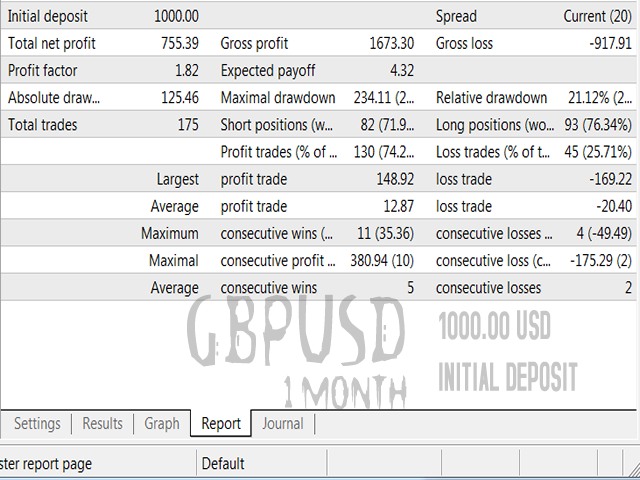Screen dimensions: 640x480
Task: Click the largest loss trade value -169.22
Action: tap(606, 180)
